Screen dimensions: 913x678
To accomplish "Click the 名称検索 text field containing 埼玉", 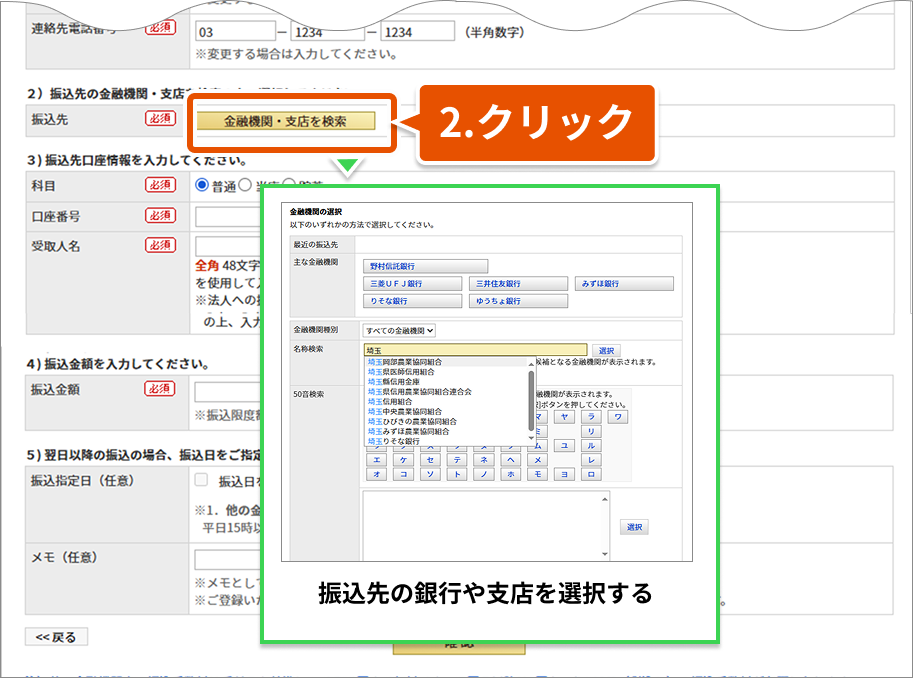I will coord(475,350).
